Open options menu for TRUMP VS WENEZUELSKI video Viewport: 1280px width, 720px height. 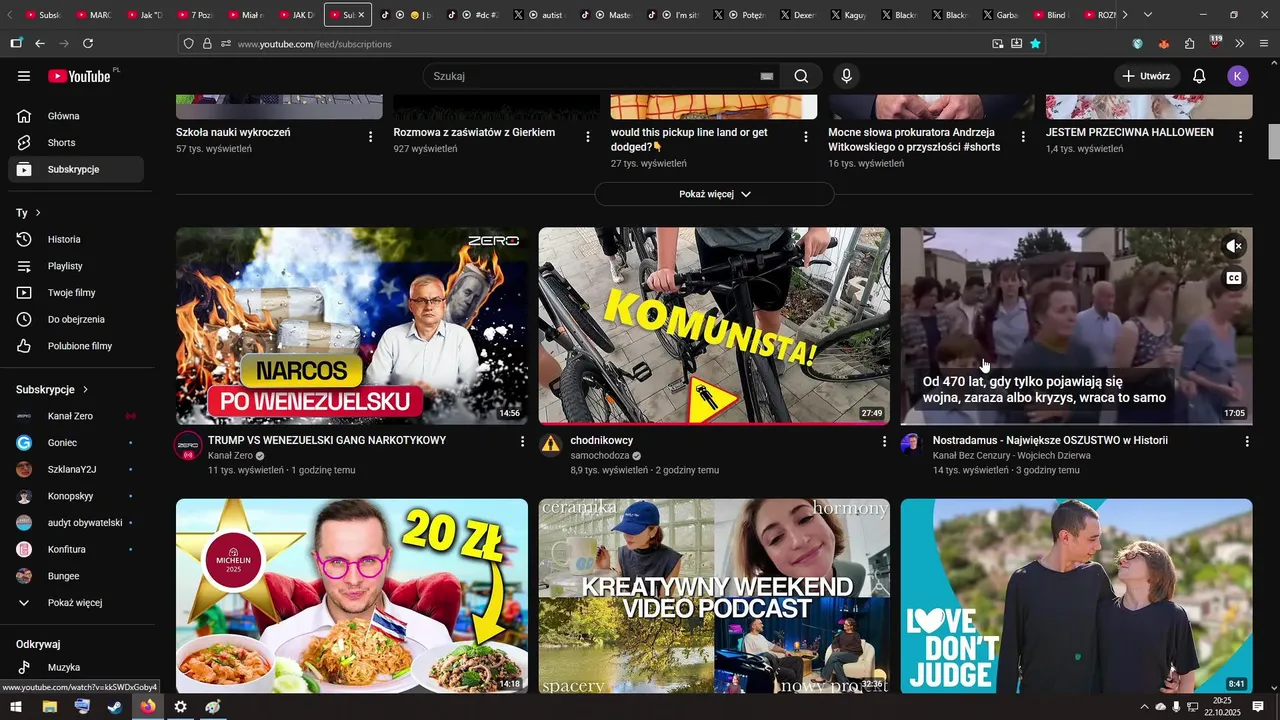coord(522,441)
